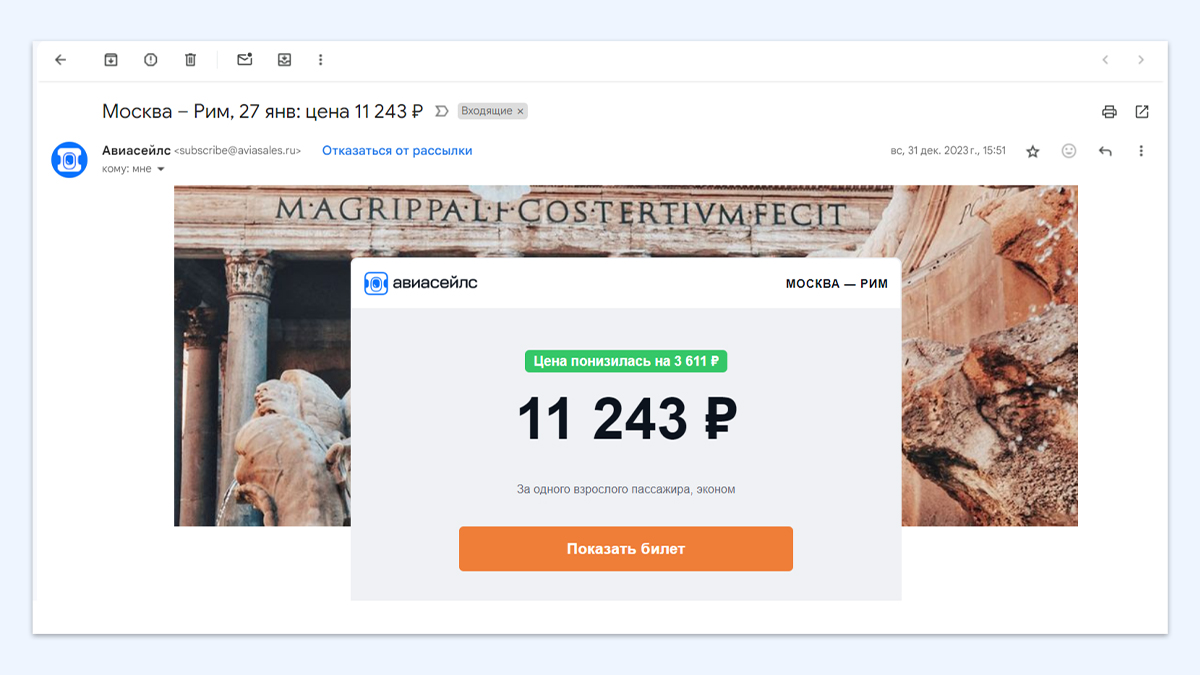Open email in new window
Screen dimensions: 1200x675
pos(1142,112)
